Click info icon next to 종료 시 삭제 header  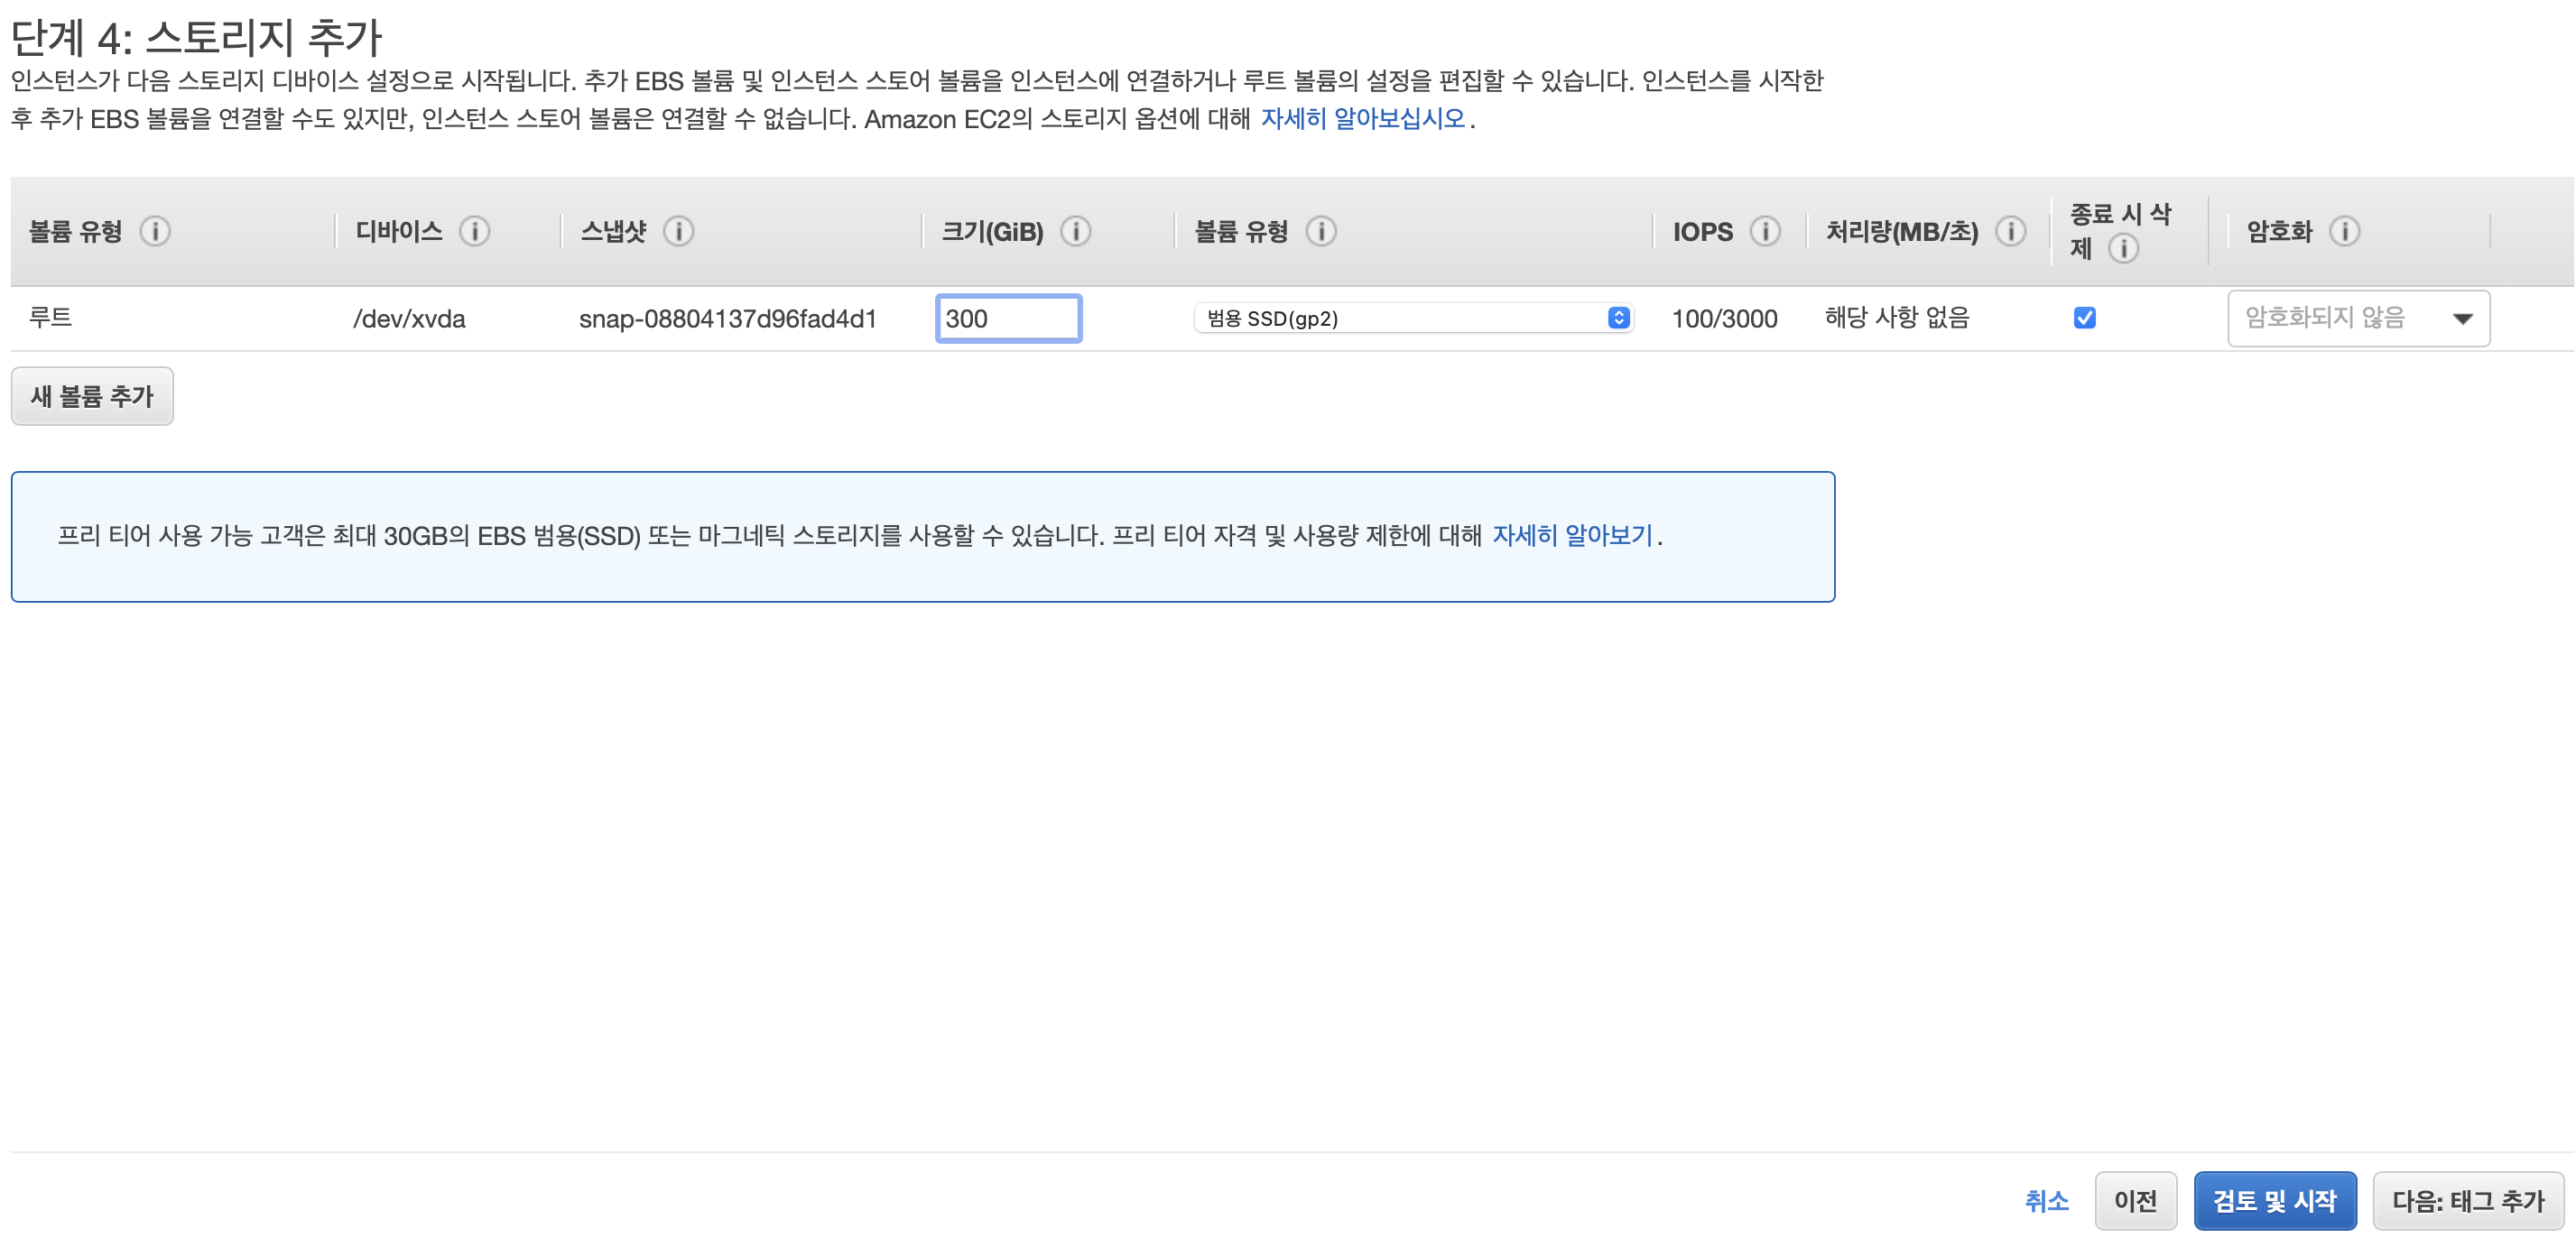click(x=2123, y=248)
